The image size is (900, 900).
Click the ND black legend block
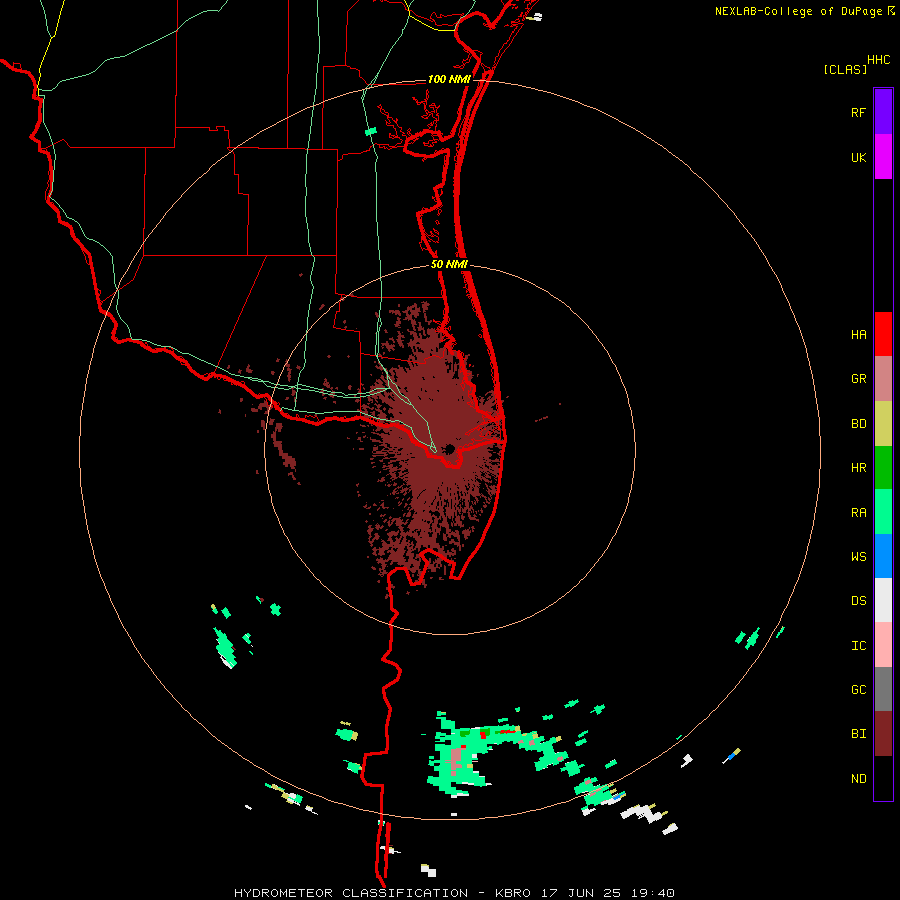tap(883, 778)
